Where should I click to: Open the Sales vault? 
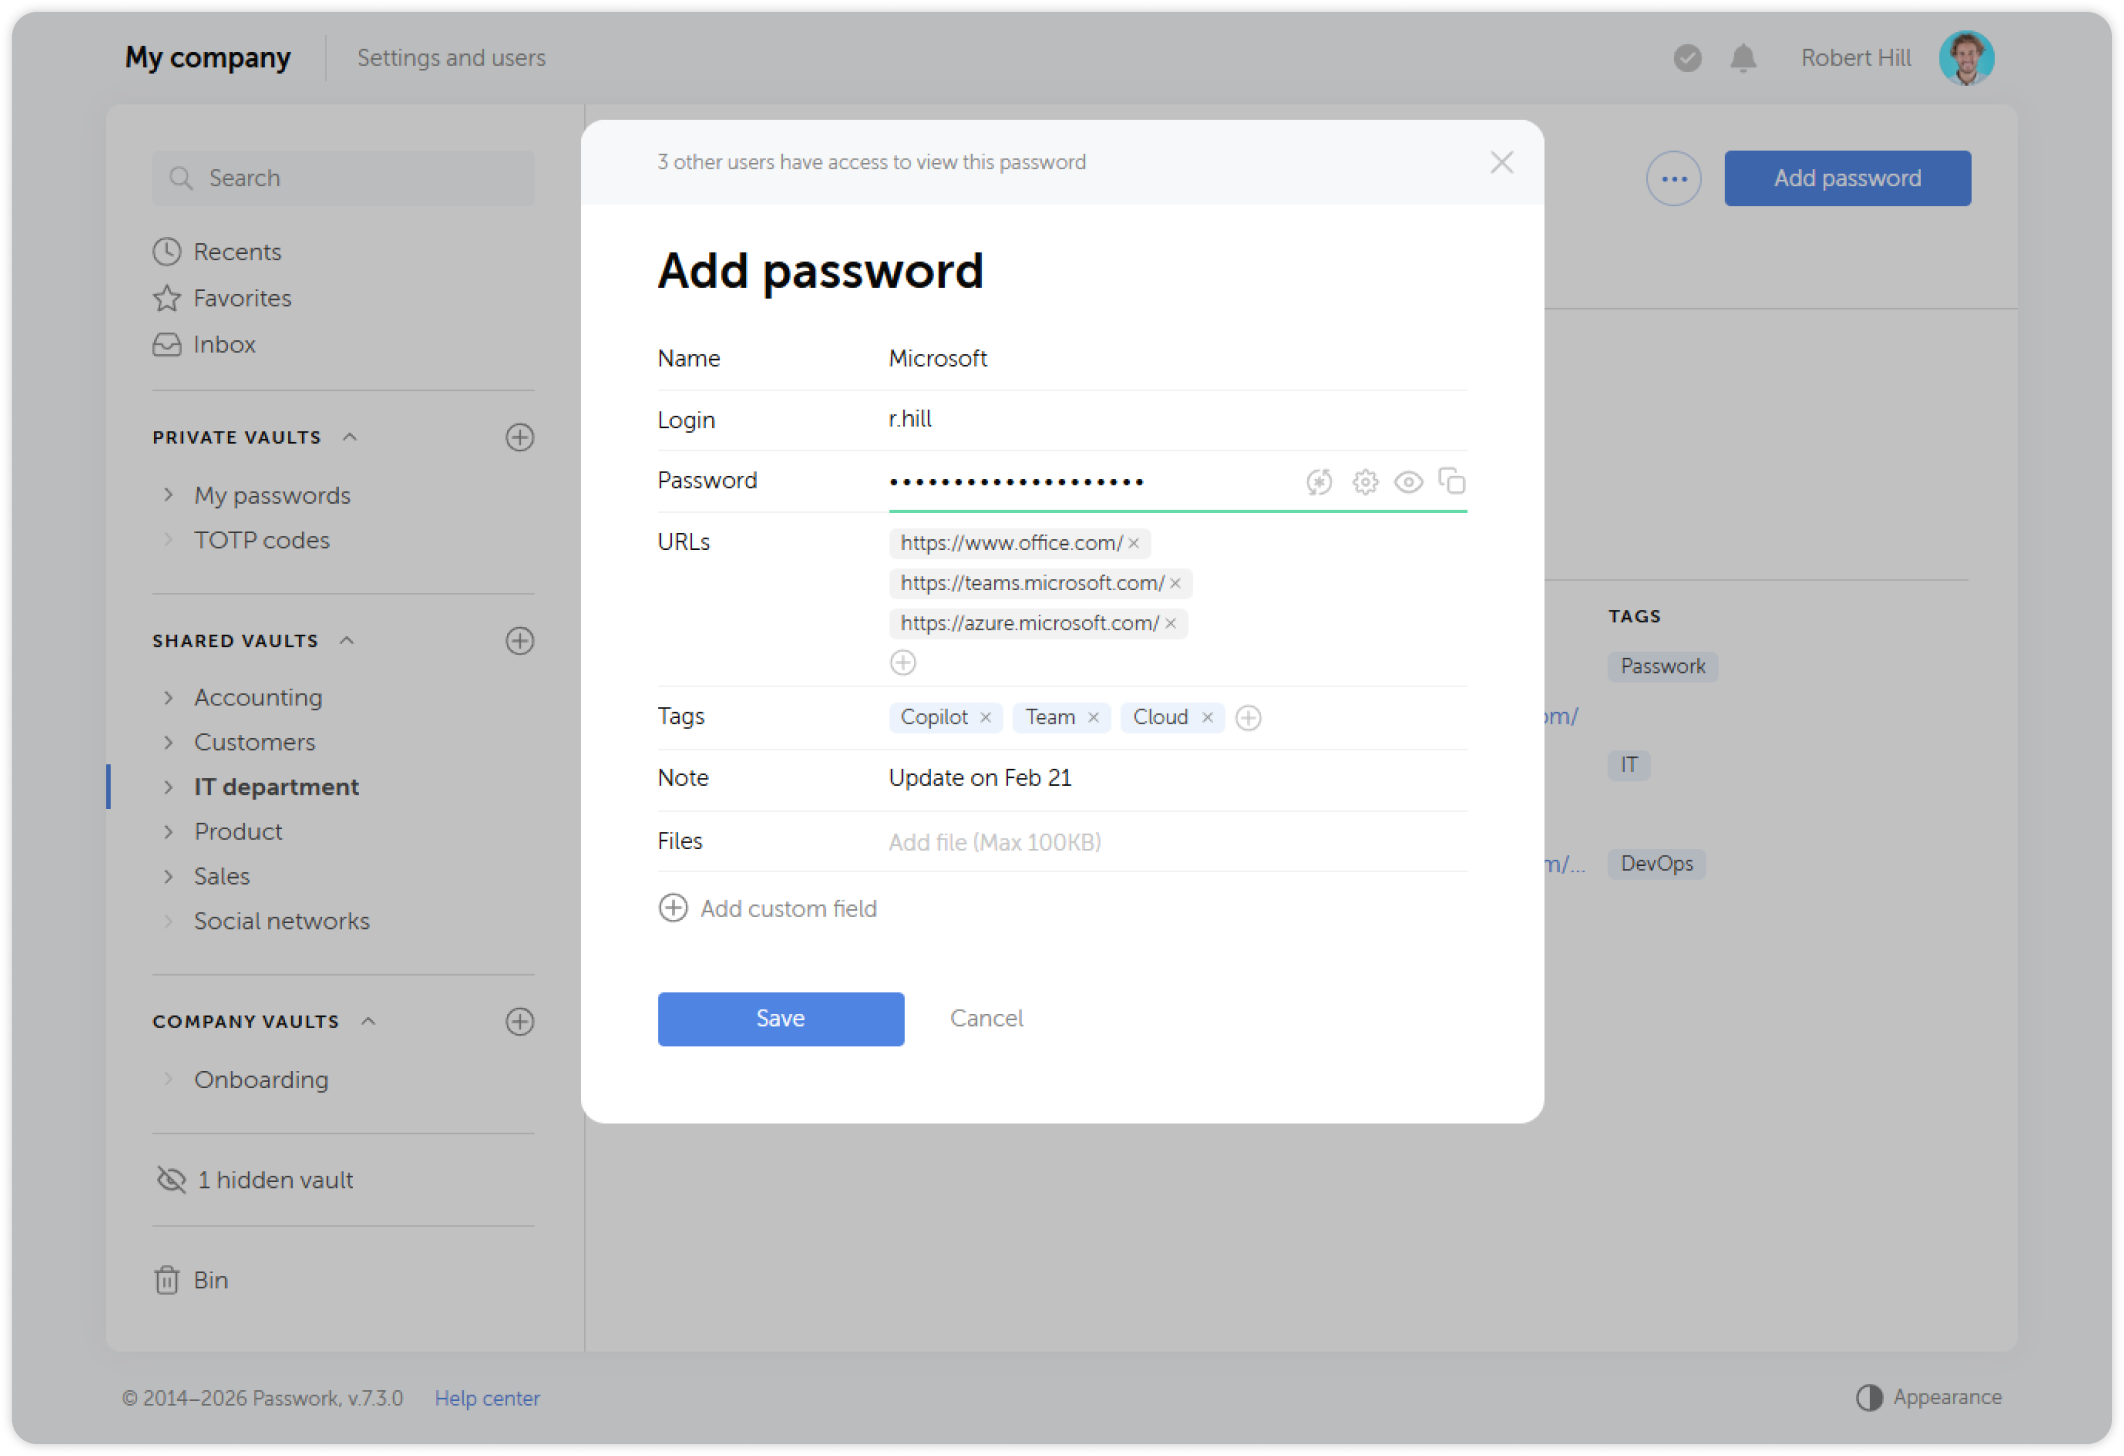220,876
